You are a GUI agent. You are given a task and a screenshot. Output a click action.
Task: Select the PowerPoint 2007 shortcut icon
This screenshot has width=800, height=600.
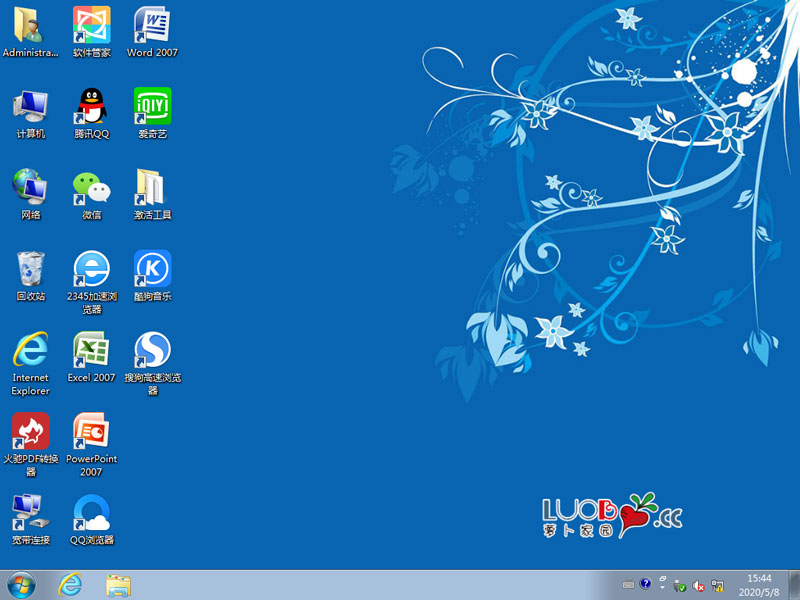[91, 431]
